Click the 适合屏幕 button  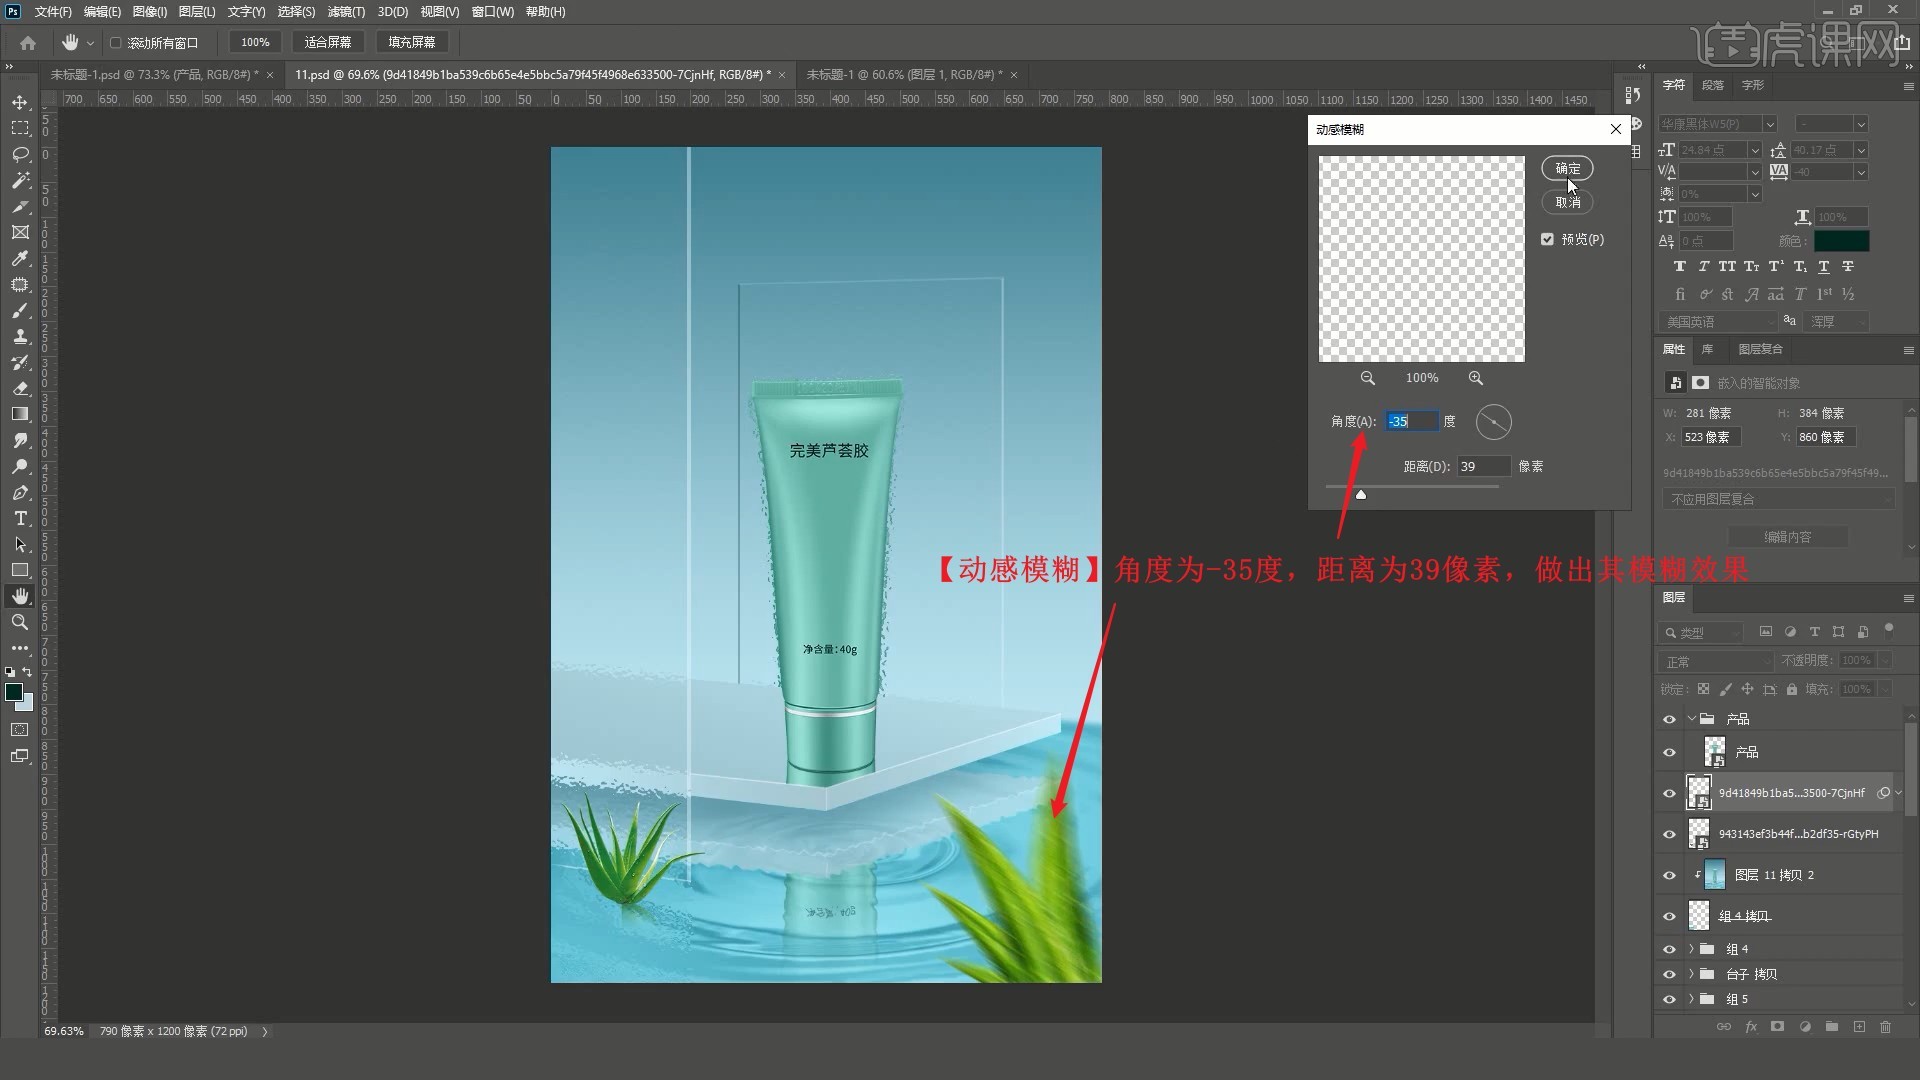[328, 42]
